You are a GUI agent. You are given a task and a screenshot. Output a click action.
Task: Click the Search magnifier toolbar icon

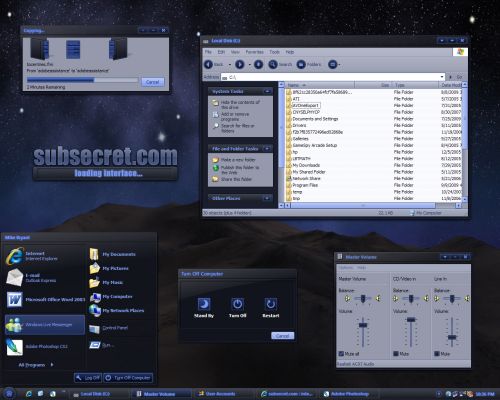coord(273,64)
